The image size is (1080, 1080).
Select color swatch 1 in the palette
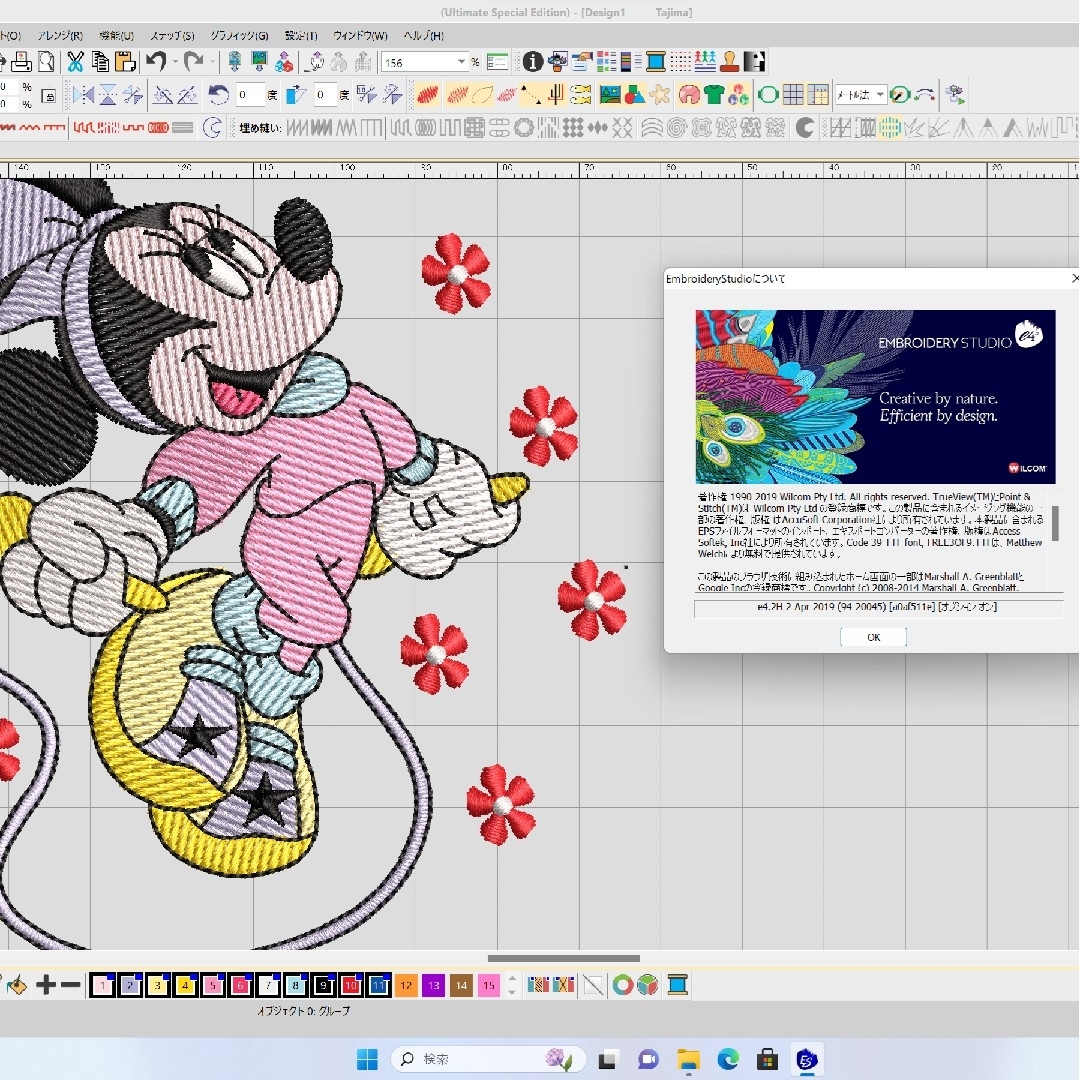coord(103,985)
